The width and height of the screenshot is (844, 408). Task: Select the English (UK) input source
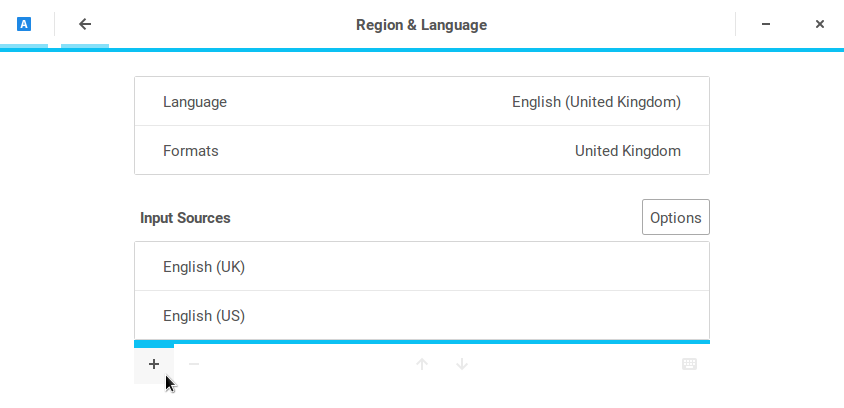coord(421,267)
